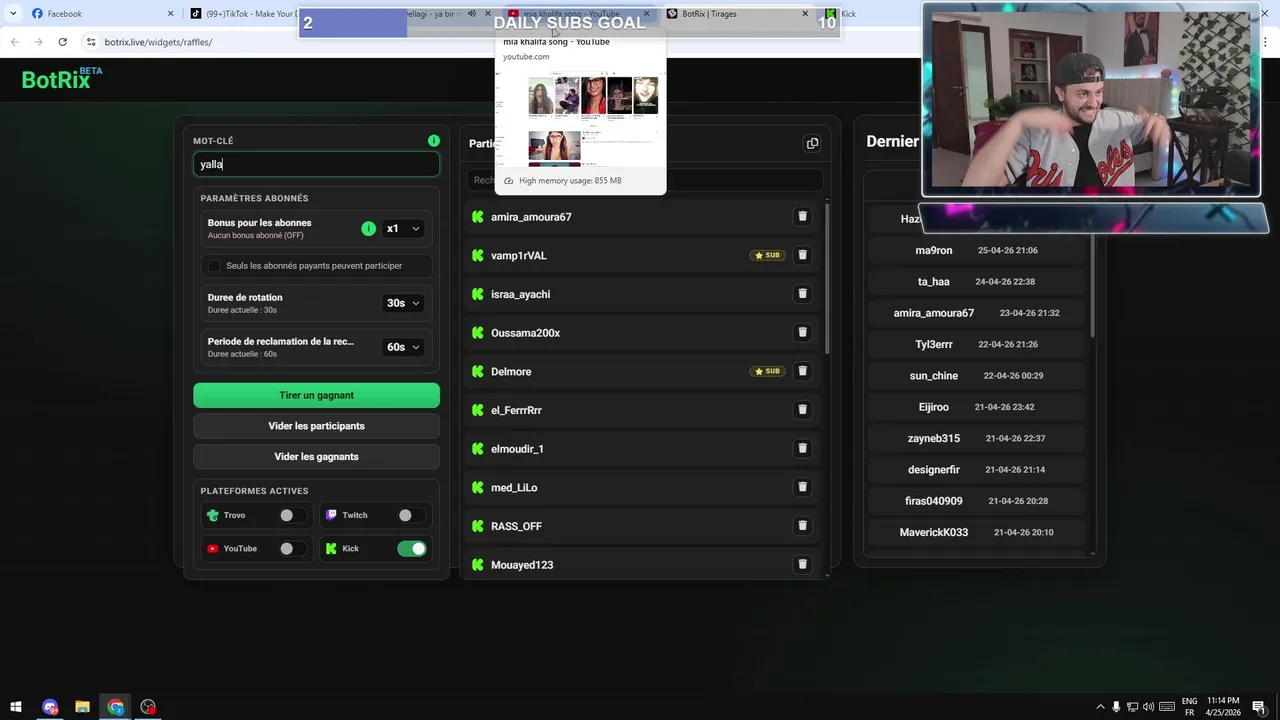The image size is (1280, 720).
Task: Close the Facebook tab
Action: click(170, 13)
